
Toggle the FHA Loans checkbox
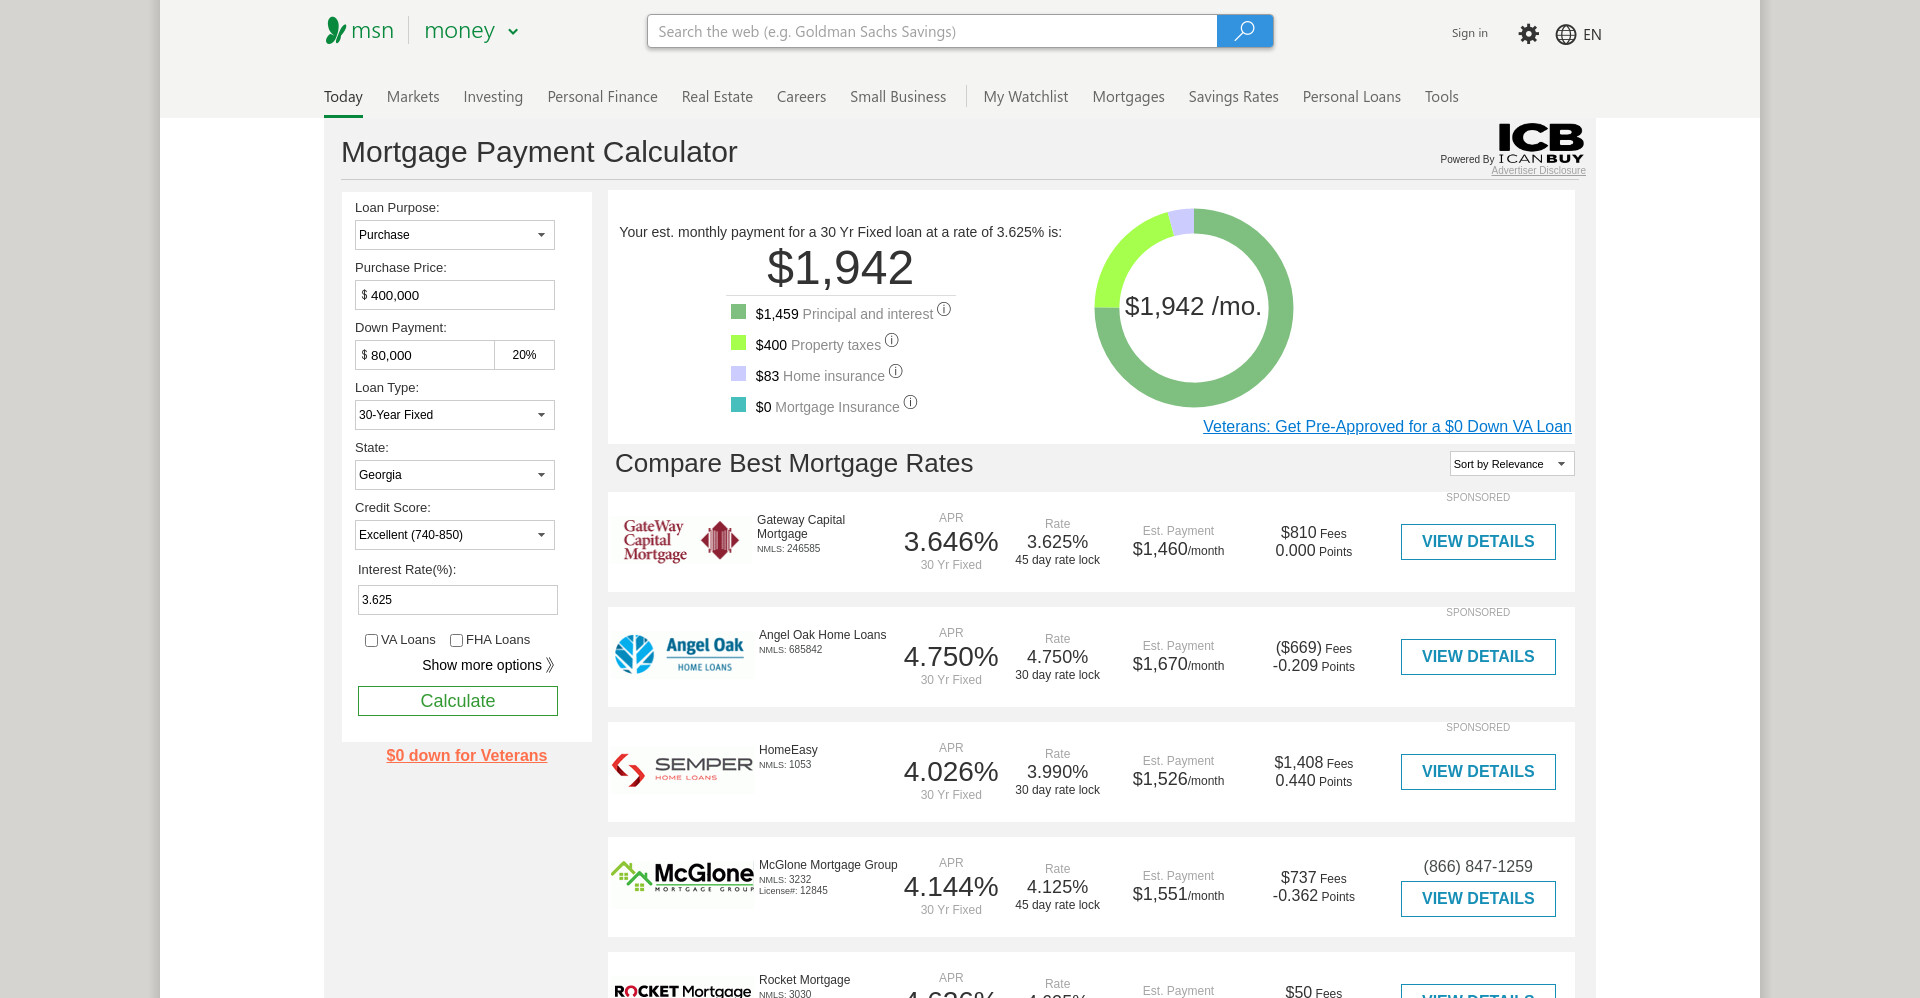pos(456,640)
